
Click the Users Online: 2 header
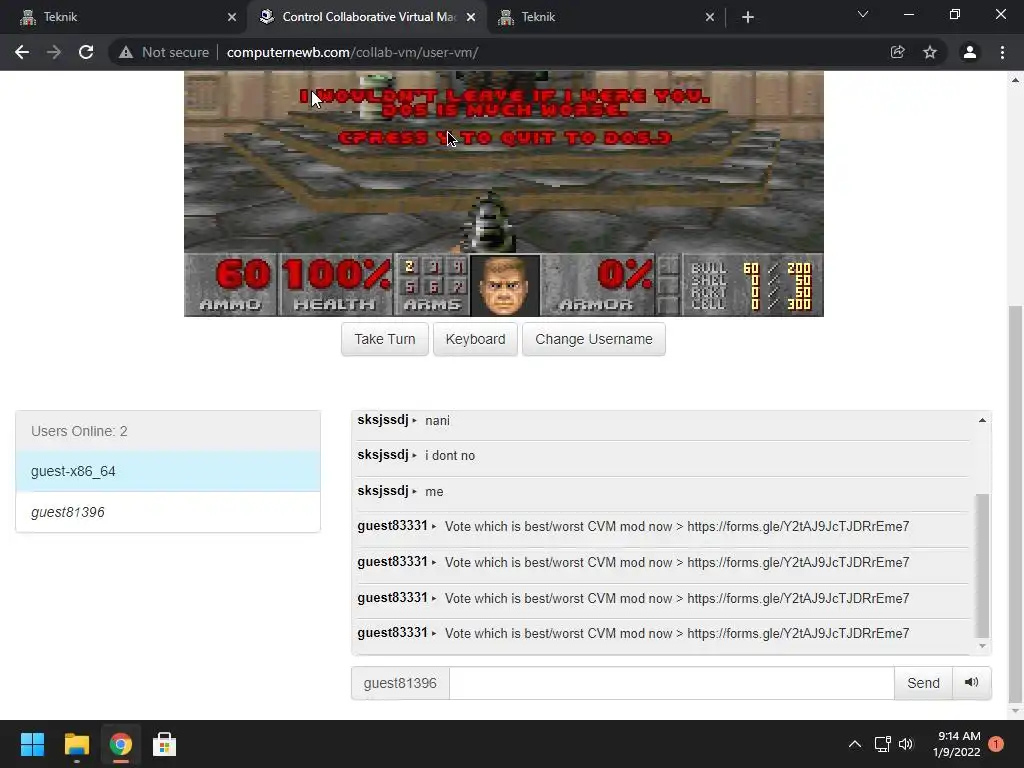point(168,431)
